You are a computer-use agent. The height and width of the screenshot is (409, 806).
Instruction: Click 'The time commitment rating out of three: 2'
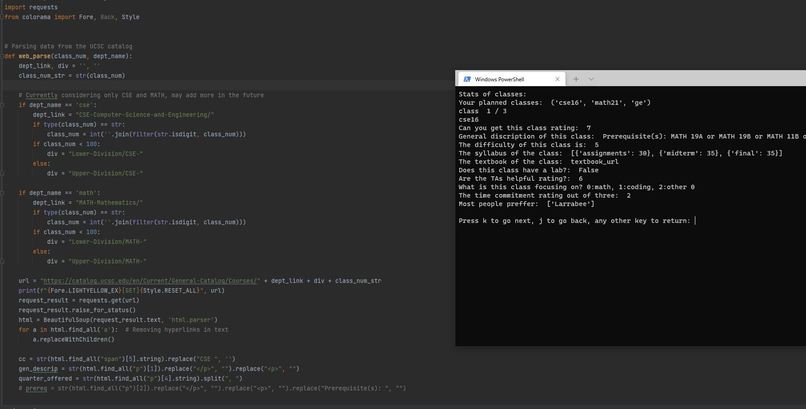click(545, 195)
